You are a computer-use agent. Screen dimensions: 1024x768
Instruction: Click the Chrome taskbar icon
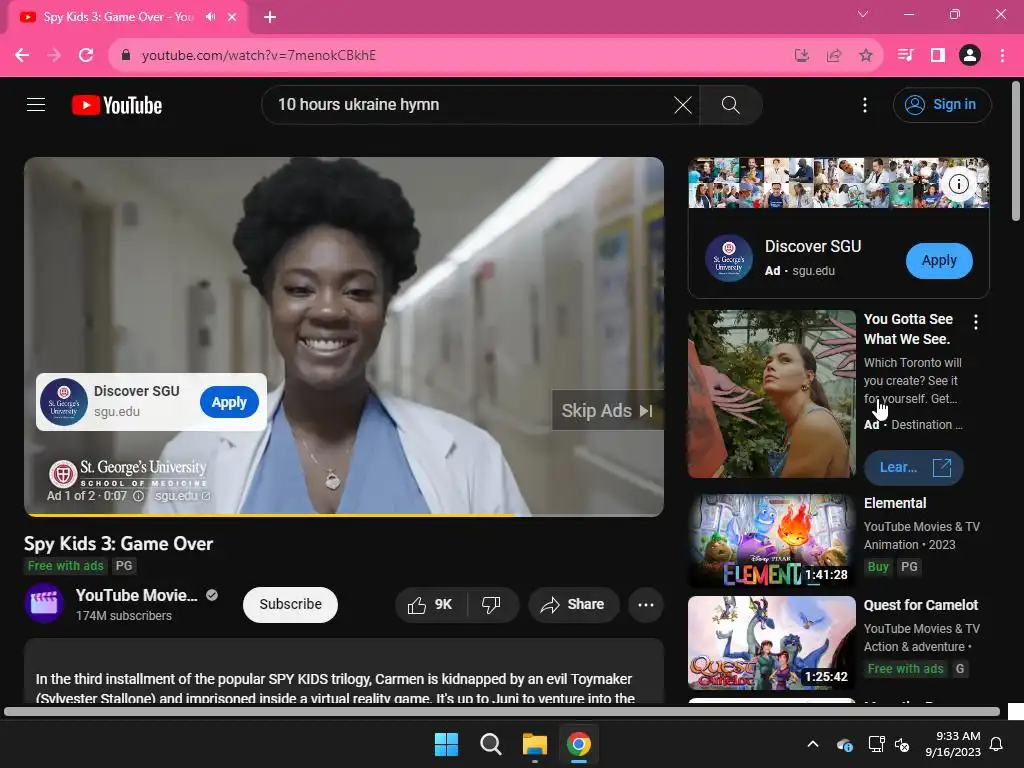point(579,744)
